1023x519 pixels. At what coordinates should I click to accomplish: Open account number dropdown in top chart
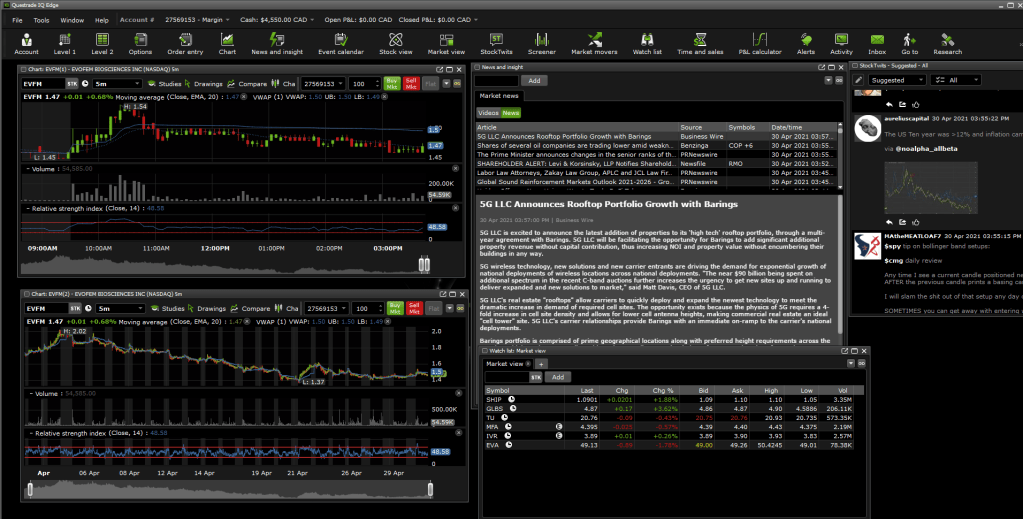click(x=340, y=84)
